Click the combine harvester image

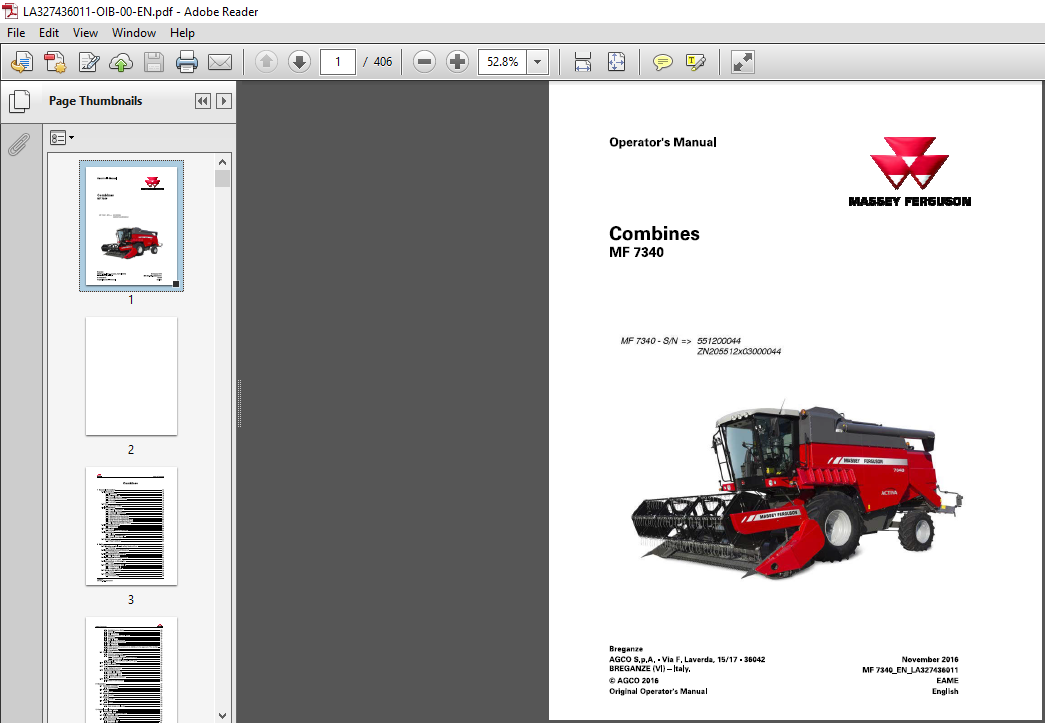(x=797, y=490)
